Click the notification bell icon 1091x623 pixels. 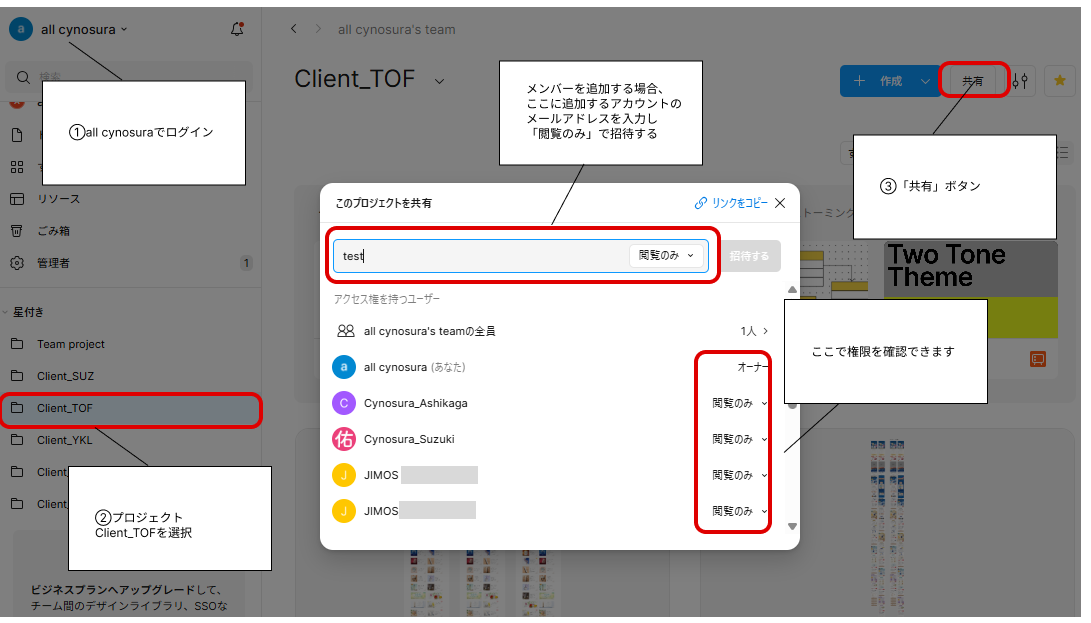pos(237,29)
